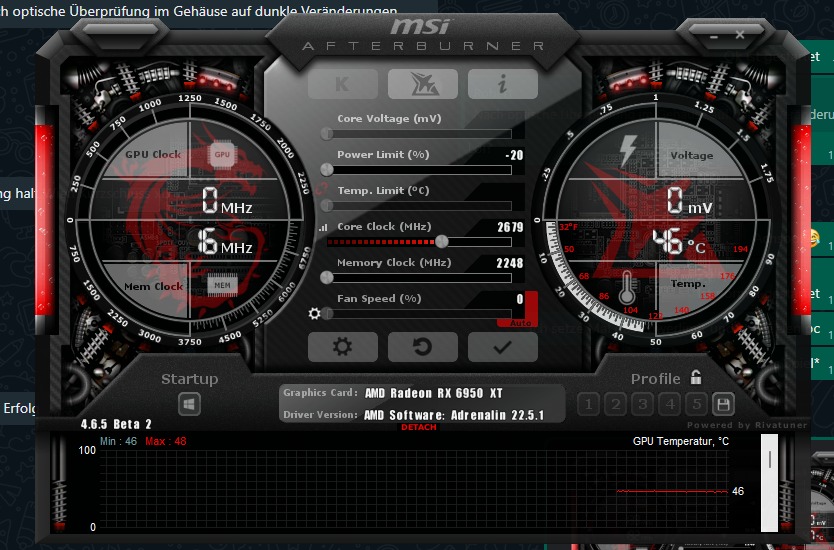Minimize the Afterburner window
834x550 pixels.
pos(714,37)
